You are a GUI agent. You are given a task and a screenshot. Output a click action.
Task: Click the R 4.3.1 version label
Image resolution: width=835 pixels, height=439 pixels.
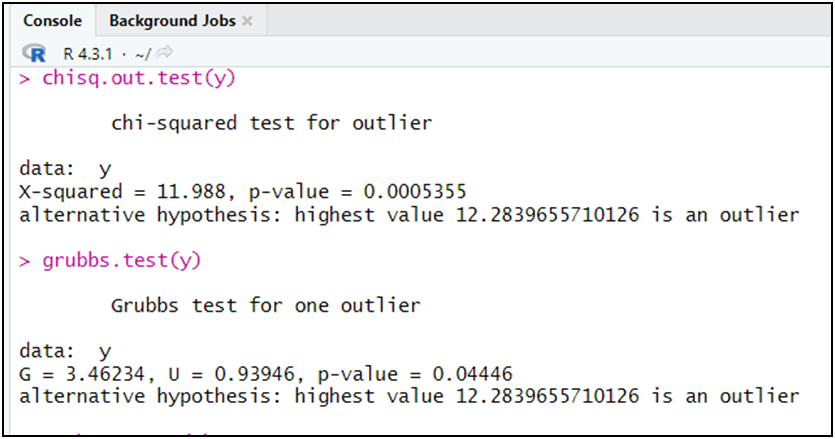pos(87,53)
